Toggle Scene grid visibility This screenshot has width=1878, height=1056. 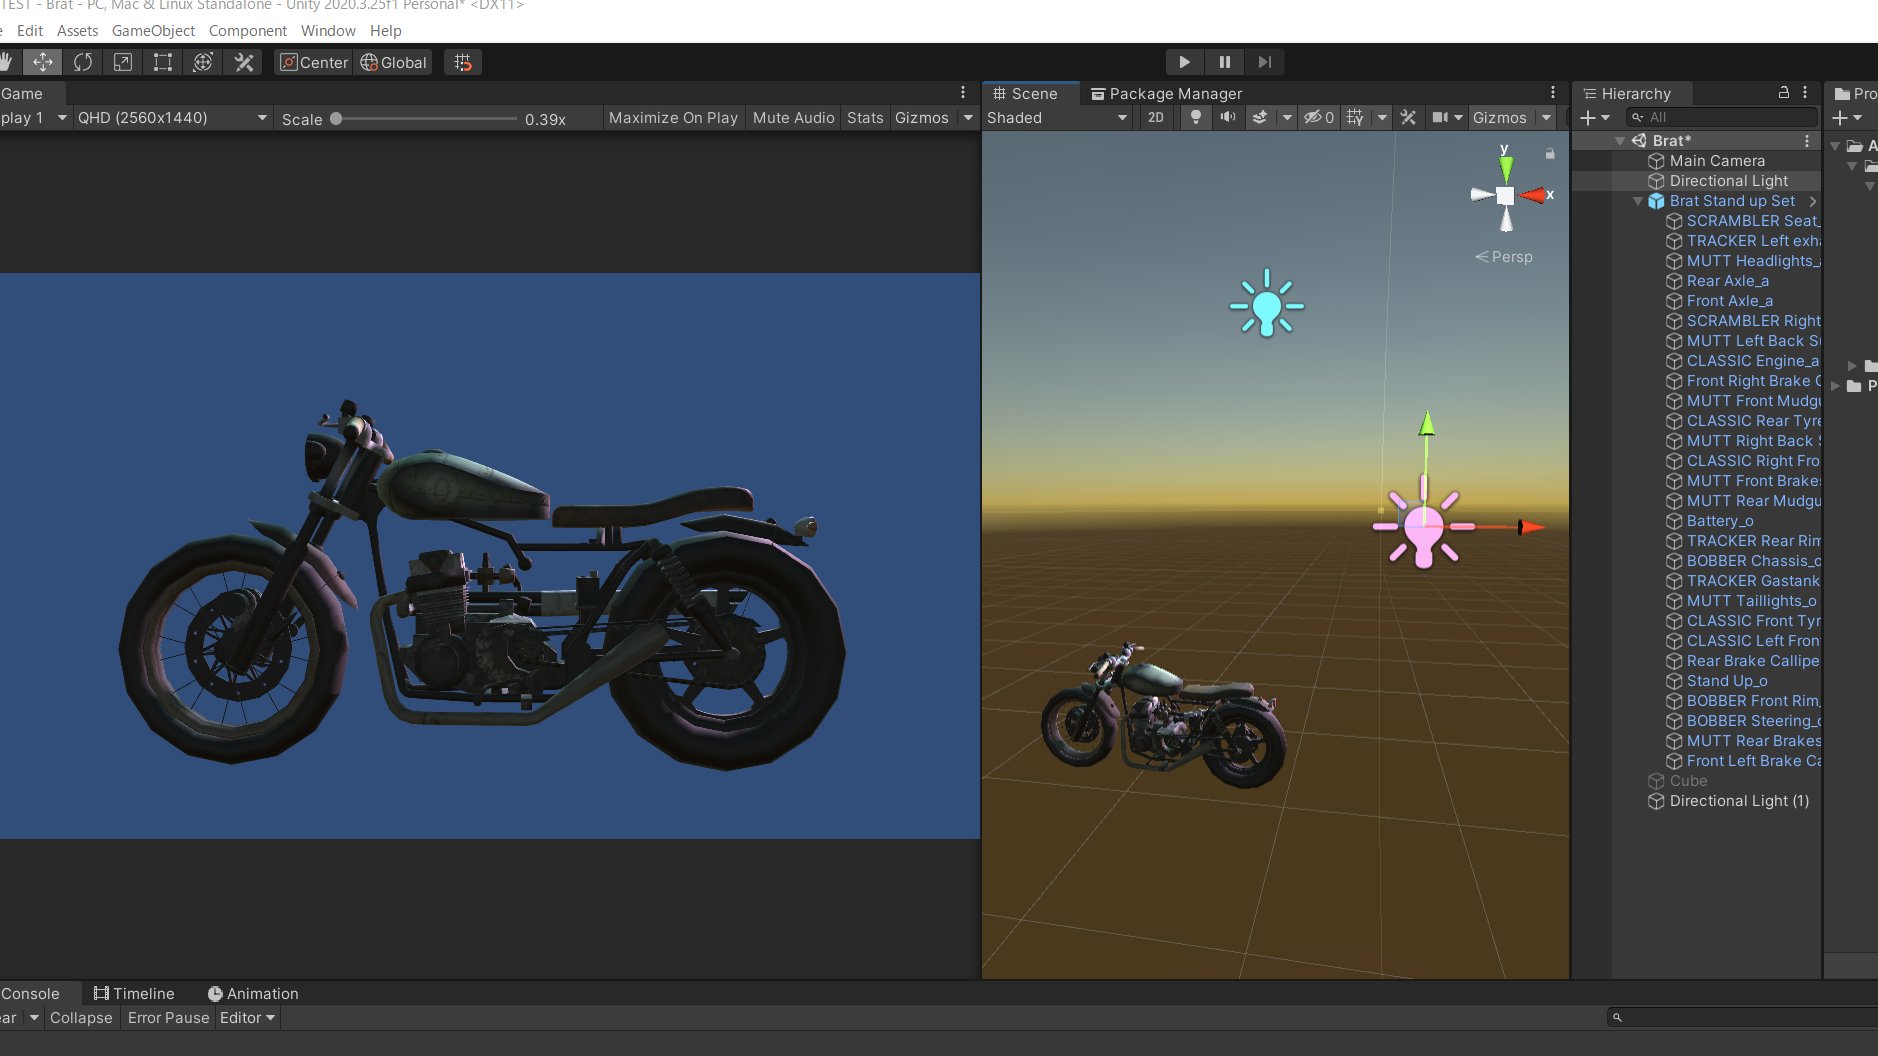[x=1355, y=117]
